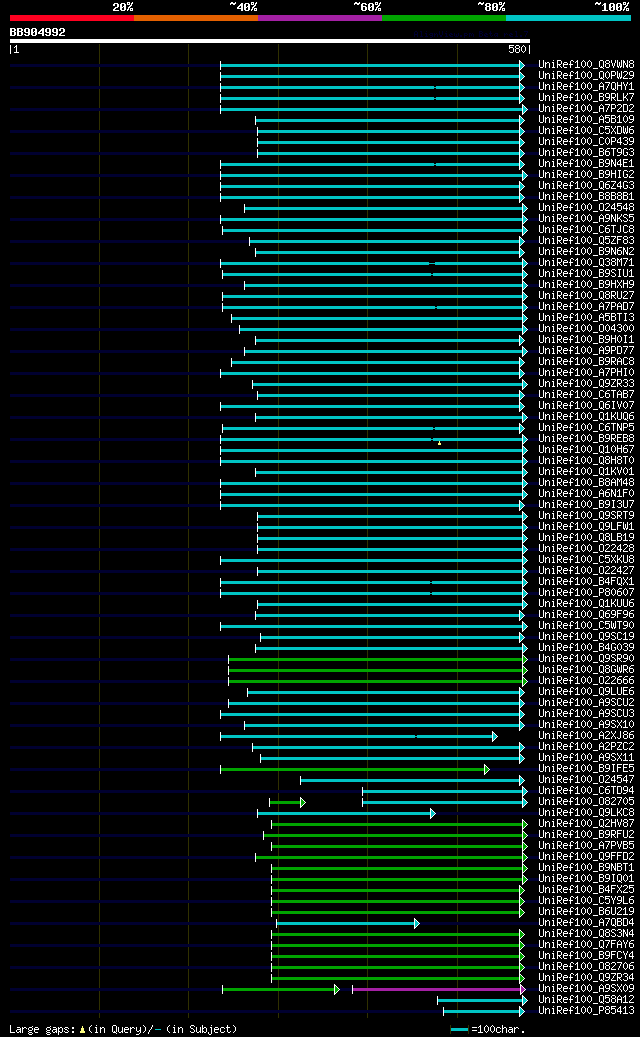Select the green alignment bar for UniRef100_Q9SR90
Viewport: 640px width, 1037px height.
[378, 659]
